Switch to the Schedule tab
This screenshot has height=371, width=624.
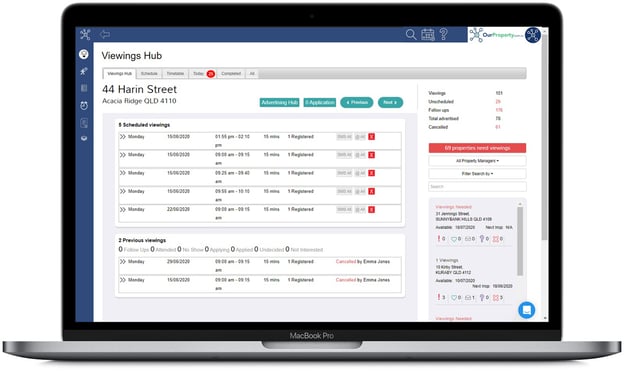point(149,74)
